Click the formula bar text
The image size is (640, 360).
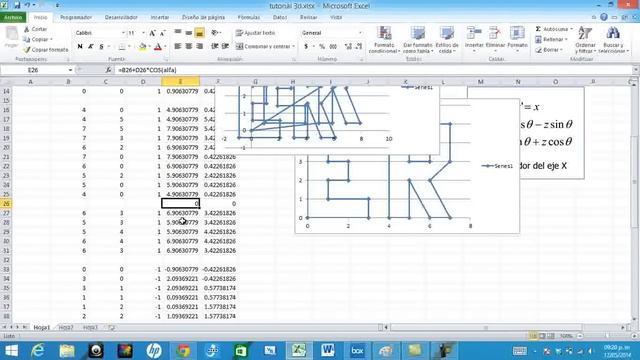pos(147,70)
